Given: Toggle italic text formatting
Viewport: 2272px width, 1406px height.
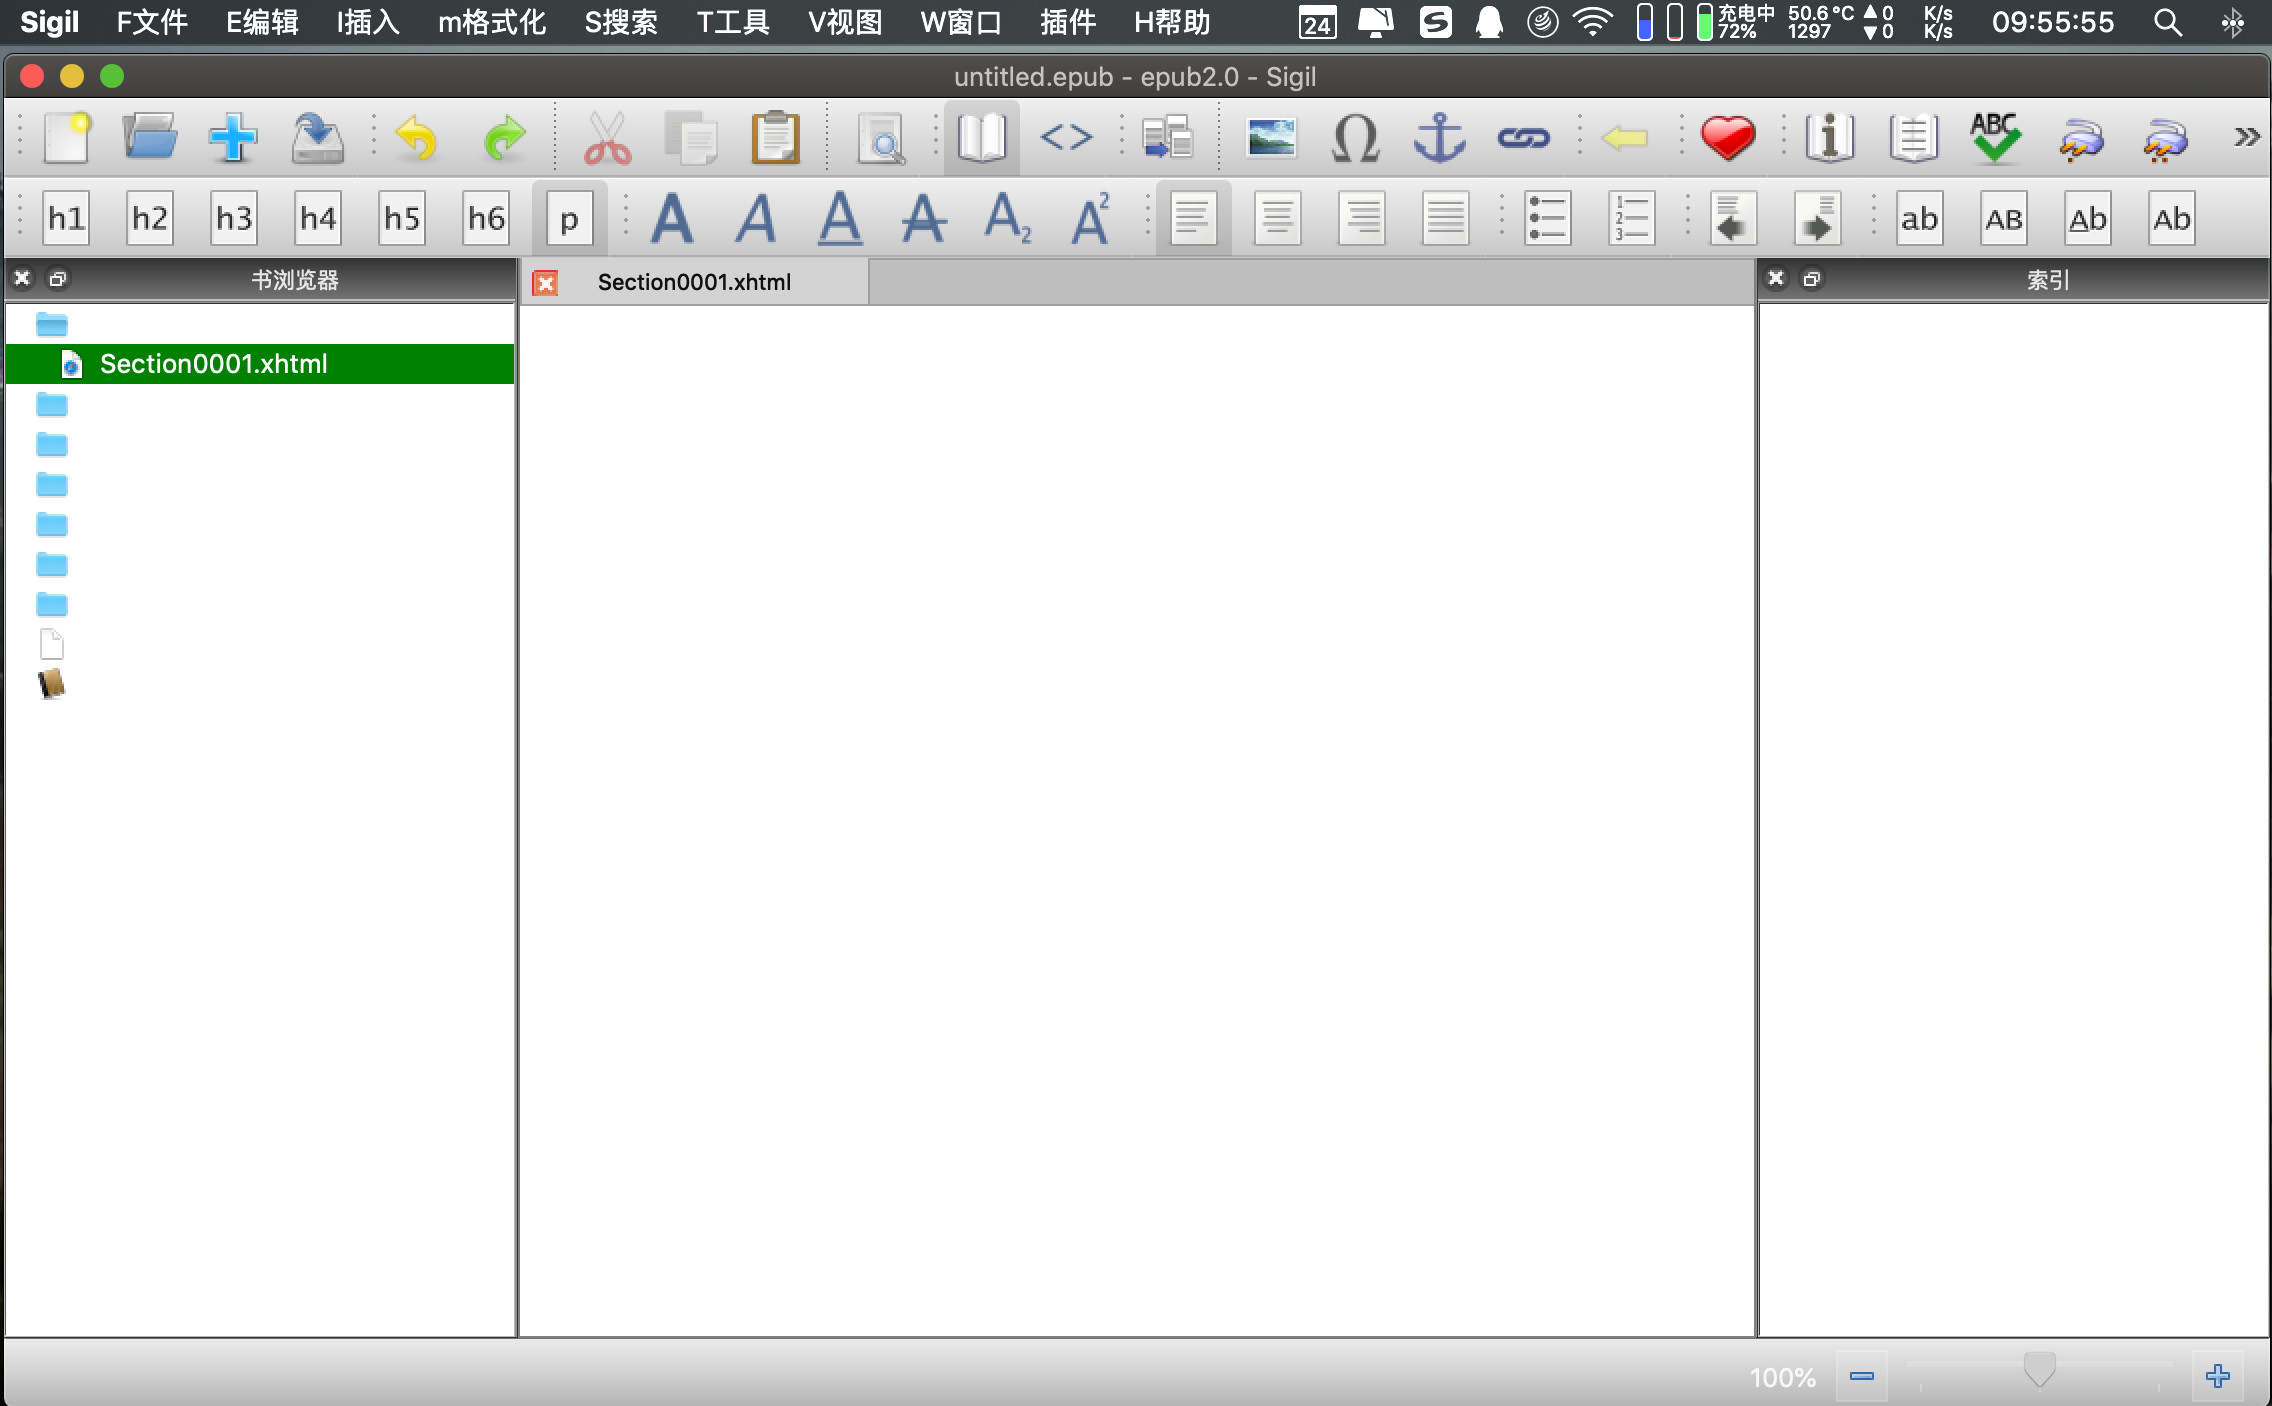Looking at the screenshot, I should [756, 218].
